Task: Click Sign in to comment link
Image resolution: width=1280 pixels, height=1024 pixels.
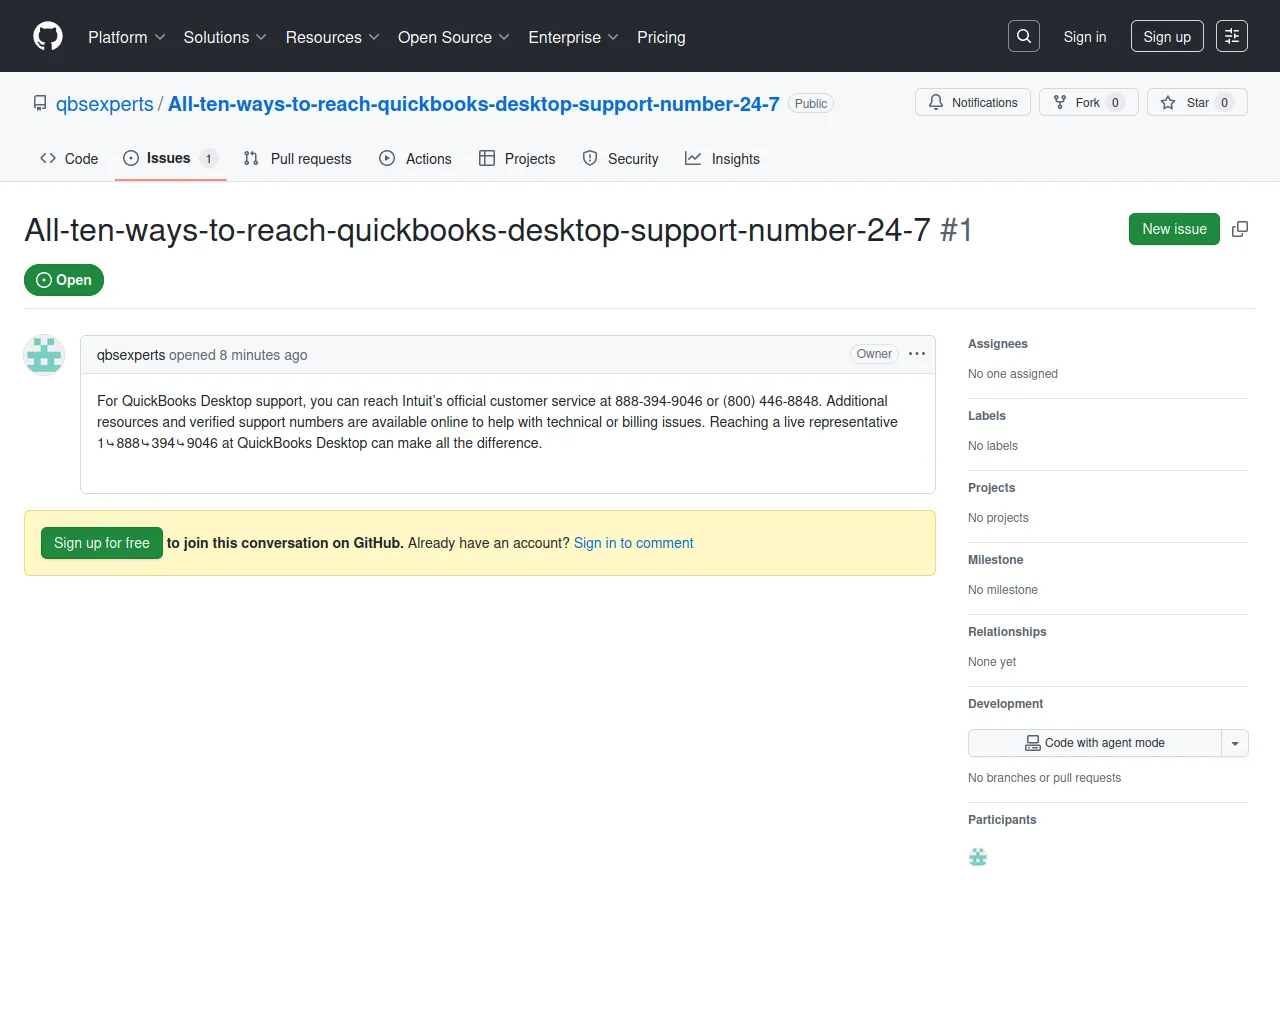Action: coord(633,543)
